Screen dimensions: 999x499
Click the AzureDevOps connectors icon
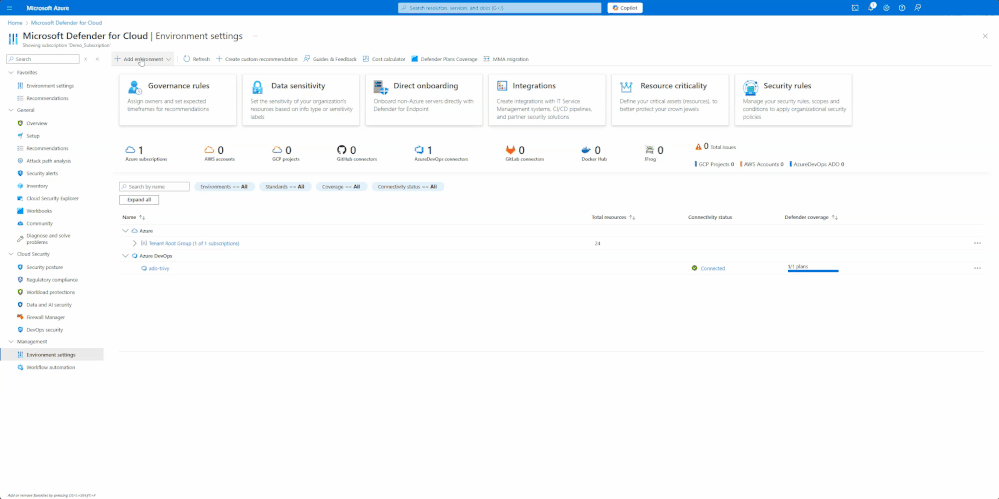click(419, 150)
